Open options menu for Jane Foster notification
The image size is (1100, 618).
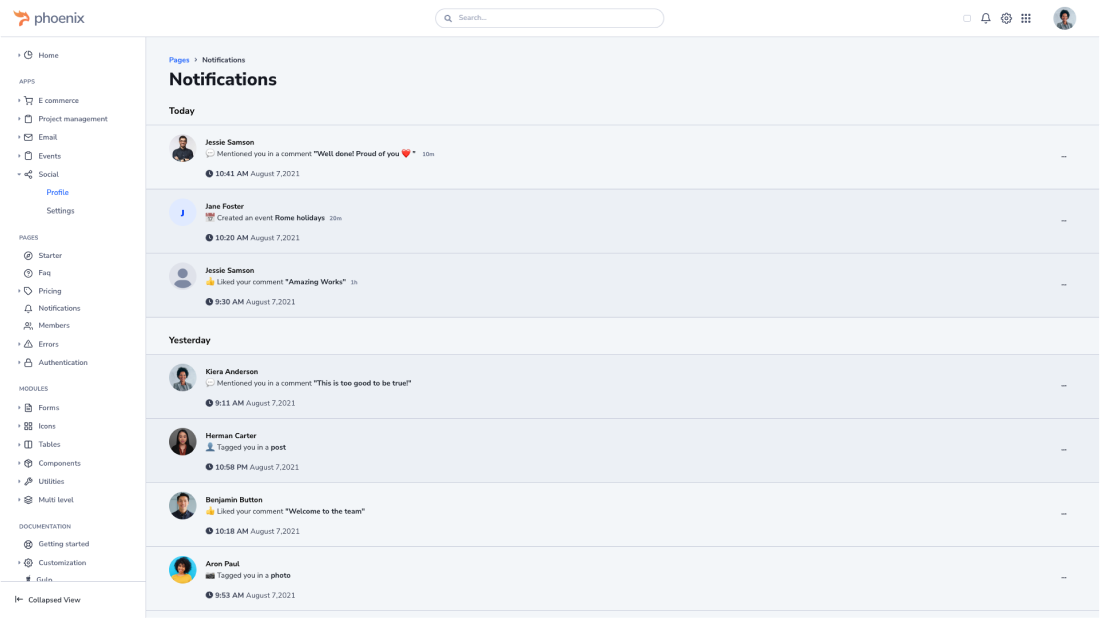(1063, 221)
